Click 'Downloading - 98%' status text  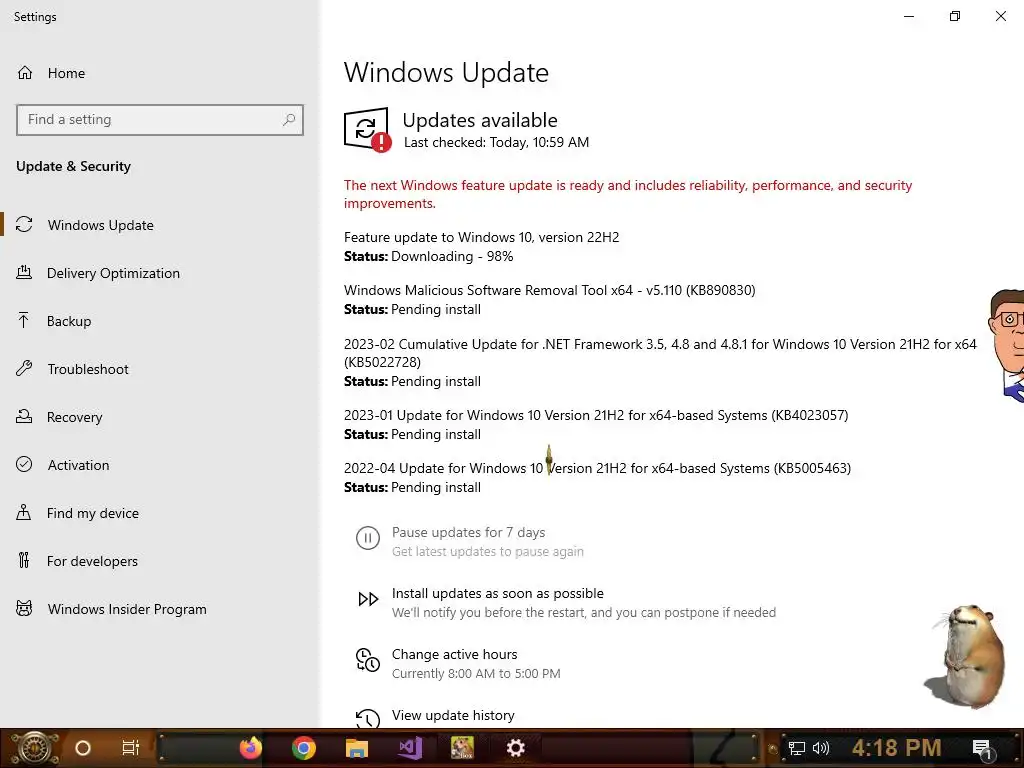click(x=452, y=256)
